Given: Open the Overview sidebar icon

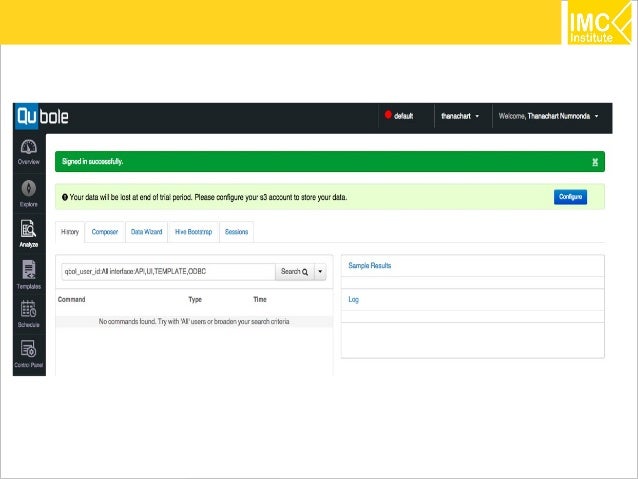Looking at the screenshot, I should click(x=28, y=152).
